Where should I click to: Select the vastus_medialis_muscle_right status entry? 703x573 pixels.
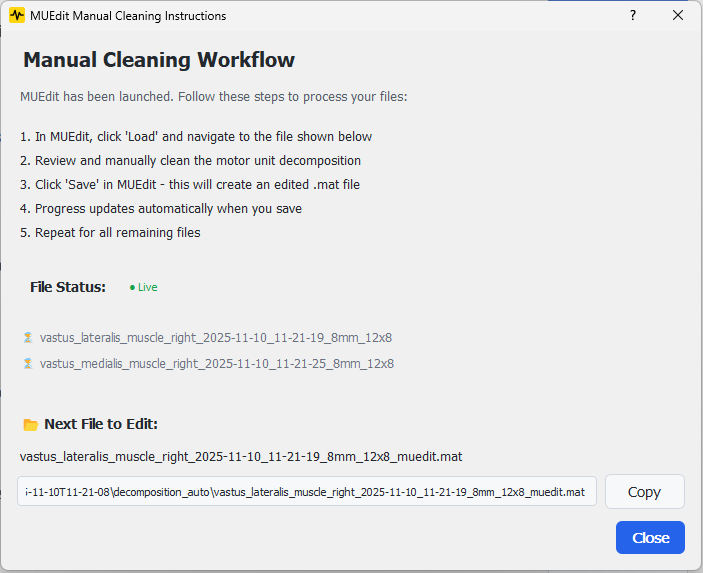(x=216, y=364)
